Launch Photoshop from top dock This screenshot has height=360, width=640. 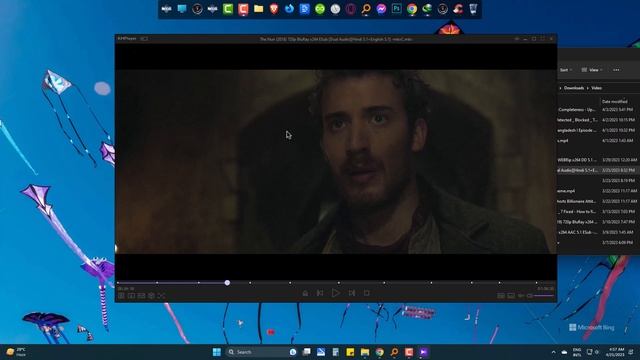pyautogui.click(x=396, y=9)
